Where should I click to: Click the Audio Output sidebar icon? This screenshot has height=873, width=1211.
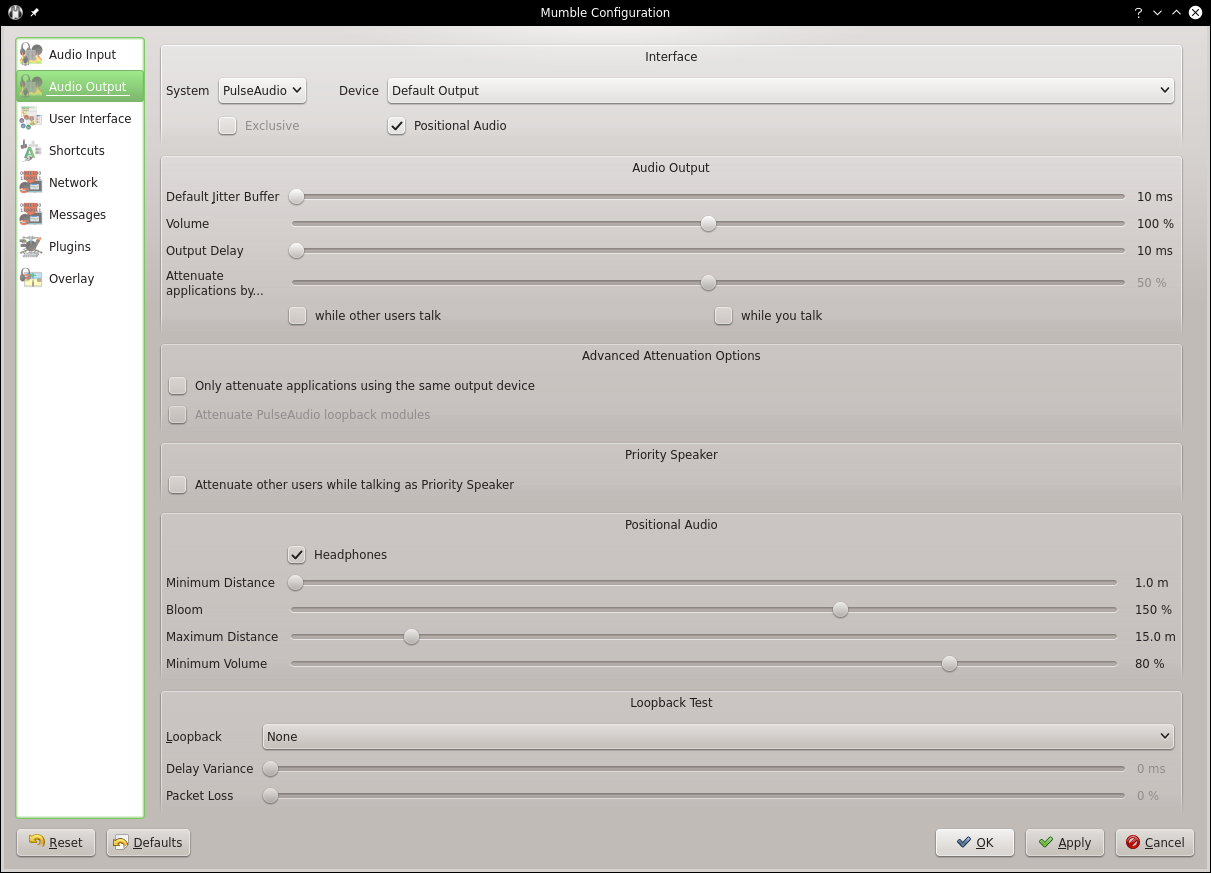pyautogui.click(x=30, y=86)
